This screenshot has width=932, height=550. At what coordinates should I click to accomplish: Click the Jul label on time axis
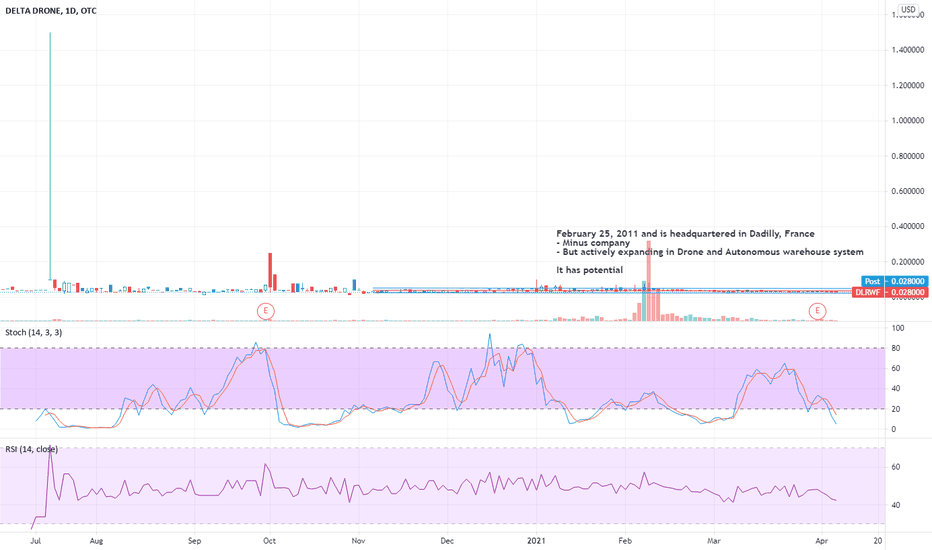pyautogui.click(x=36, y=540)
